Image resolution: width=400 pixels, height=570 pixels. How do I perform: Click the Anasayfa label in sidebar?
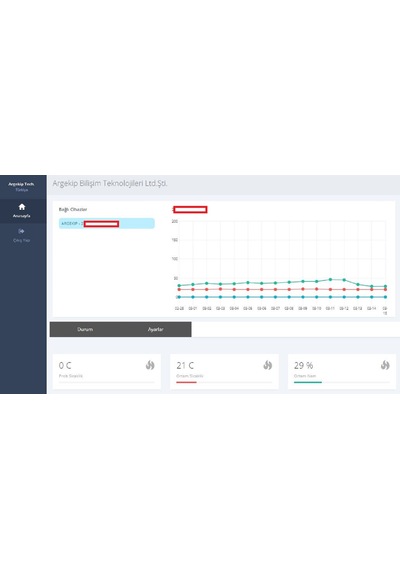tap(21, 216)
